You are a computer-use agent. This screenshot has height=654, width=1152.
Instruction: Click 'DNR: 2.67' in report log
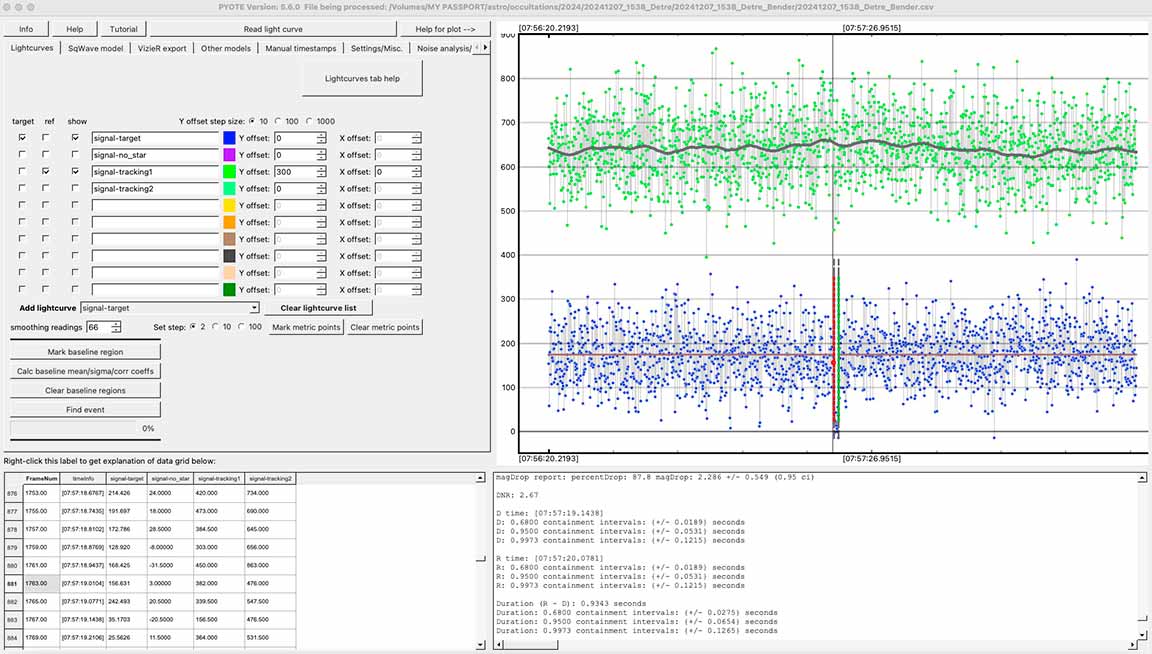[x=517, y=495]
